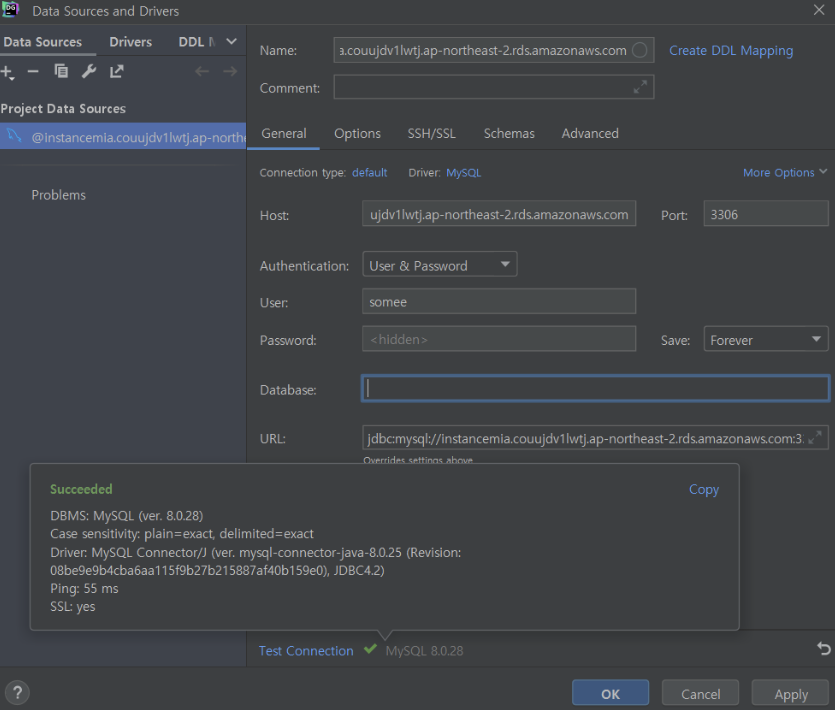Click the make global export icon
The image size is (835, 710).
click(x=117, y=71)
